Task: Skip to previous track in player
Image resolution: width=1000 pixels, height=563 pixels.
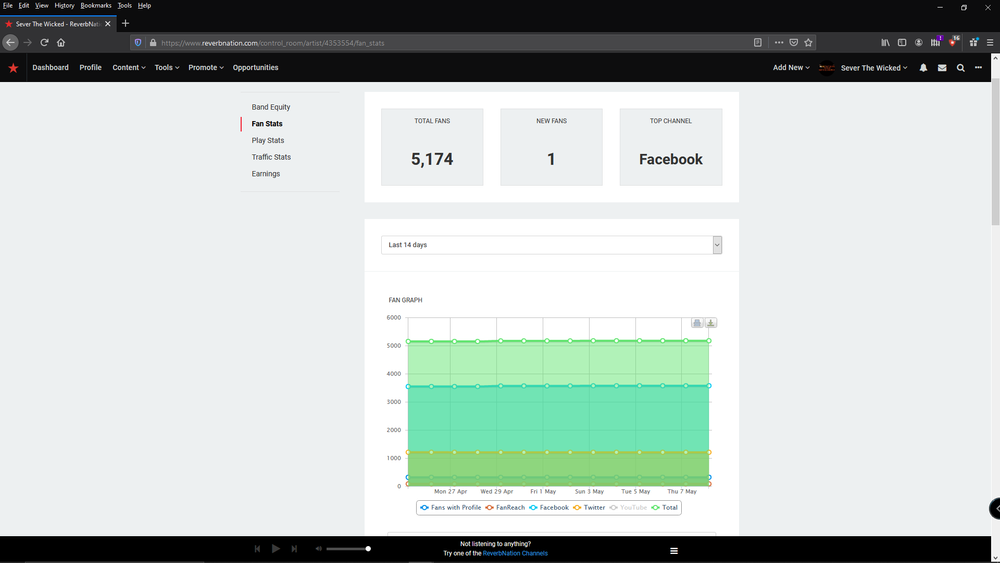Action: coord(257,548)
